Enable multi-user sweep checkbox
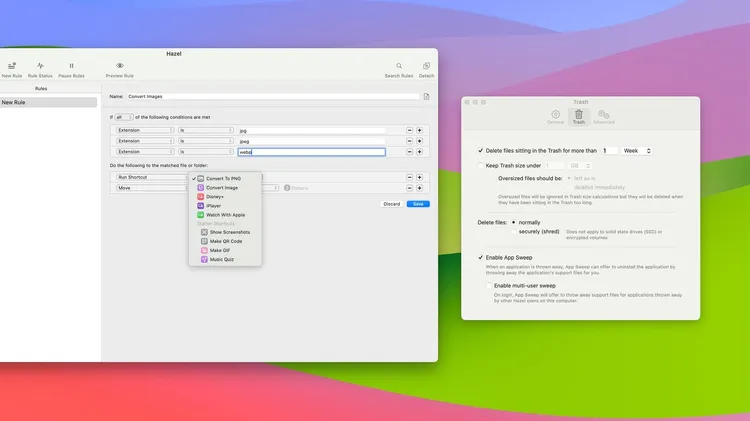The image size is (750, 421). point(489,286)
